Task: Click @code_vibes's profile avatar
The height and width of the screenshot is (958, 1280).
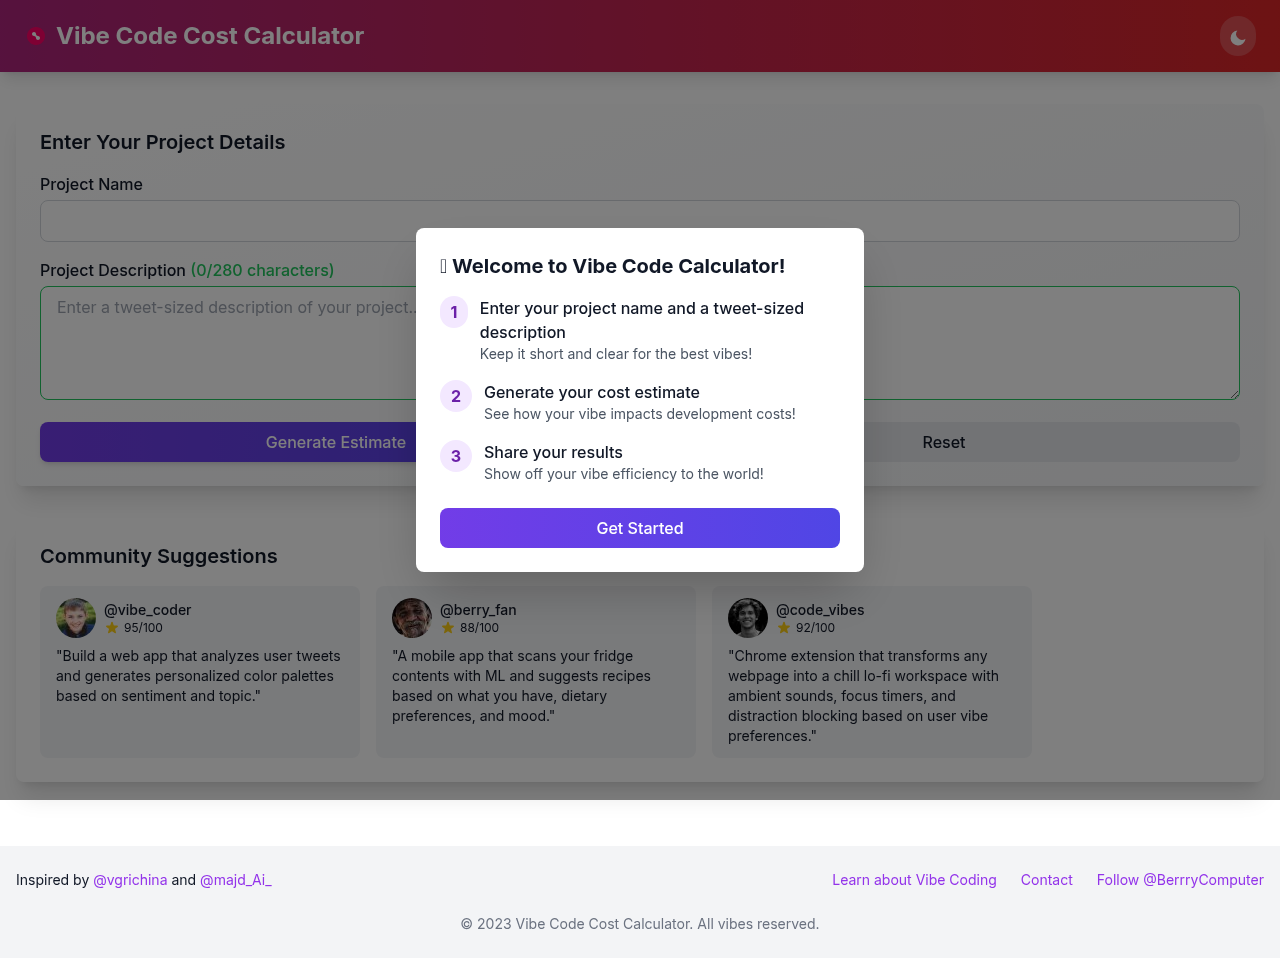Action: click(x=747, y=618)
